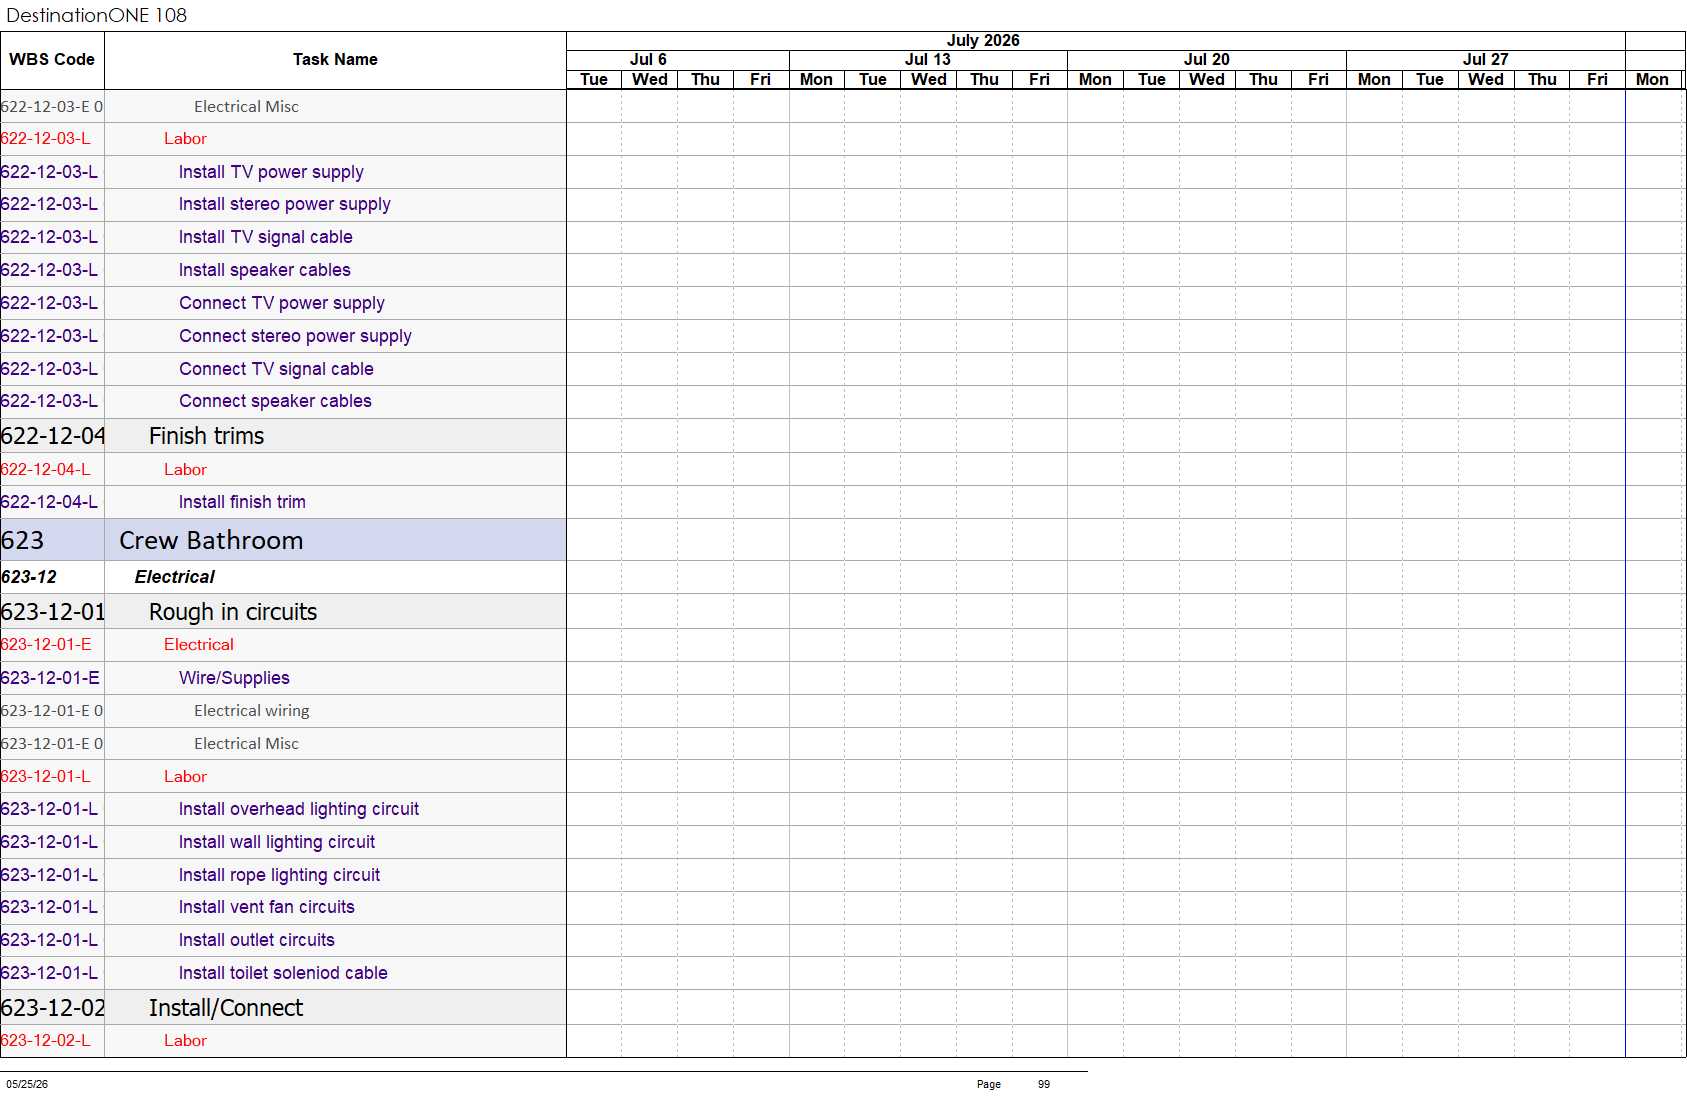This screenshot has width=1687, height=1097.
Task: Select the Connect TV power supply task
Action: click(282, 303)
